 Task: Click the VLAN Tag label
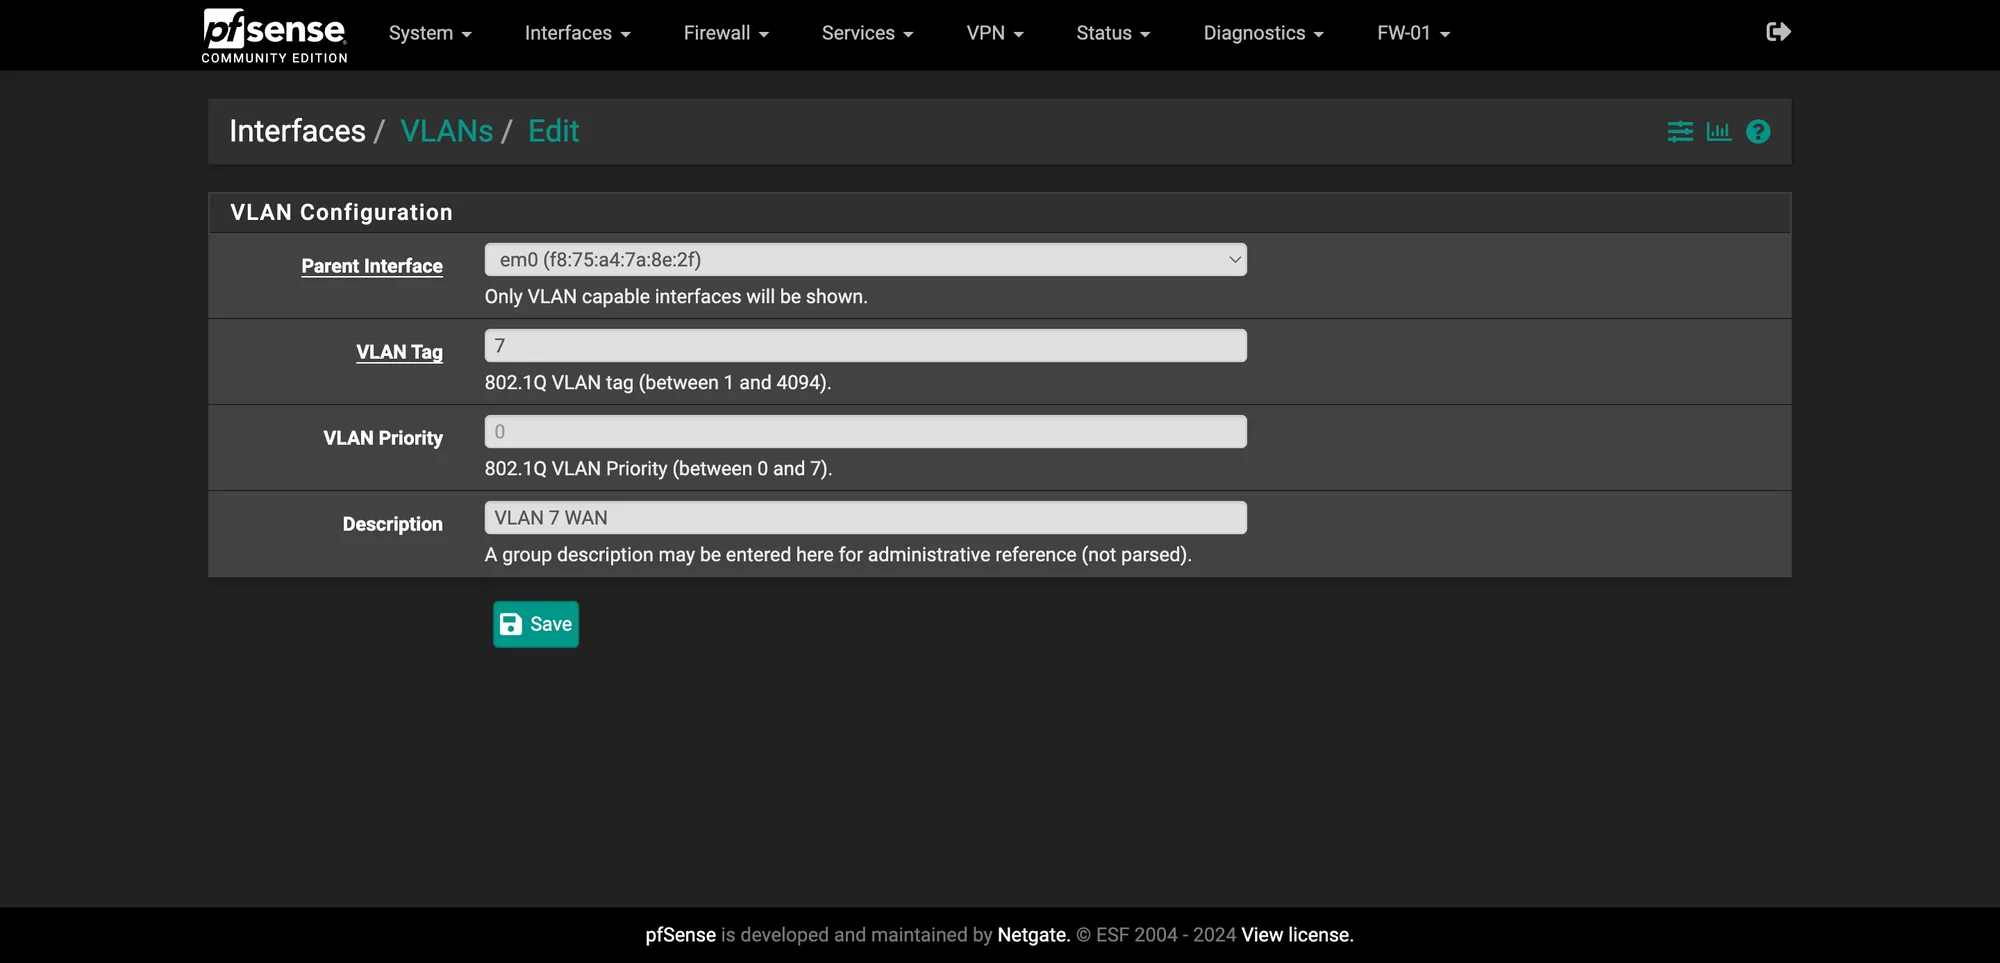click(x=399, y=352)
